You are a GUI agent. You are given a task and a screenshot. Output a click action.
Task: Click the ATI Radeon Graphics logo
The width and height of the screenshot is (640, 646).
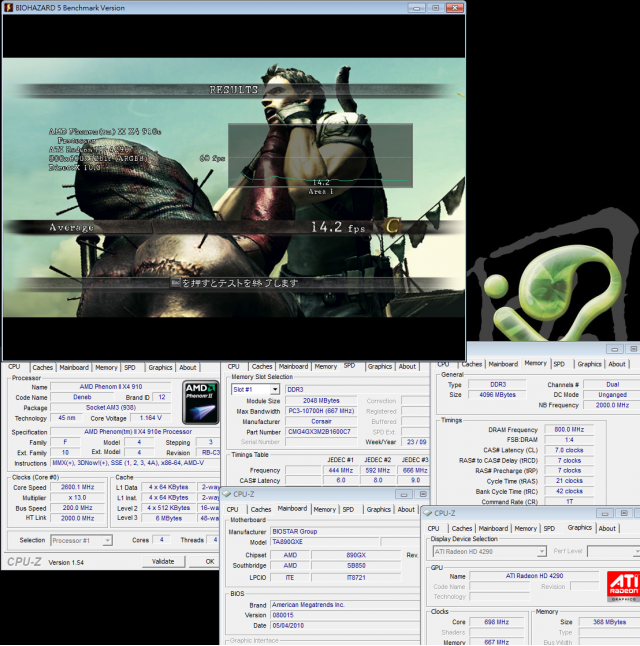click(624, 586)
